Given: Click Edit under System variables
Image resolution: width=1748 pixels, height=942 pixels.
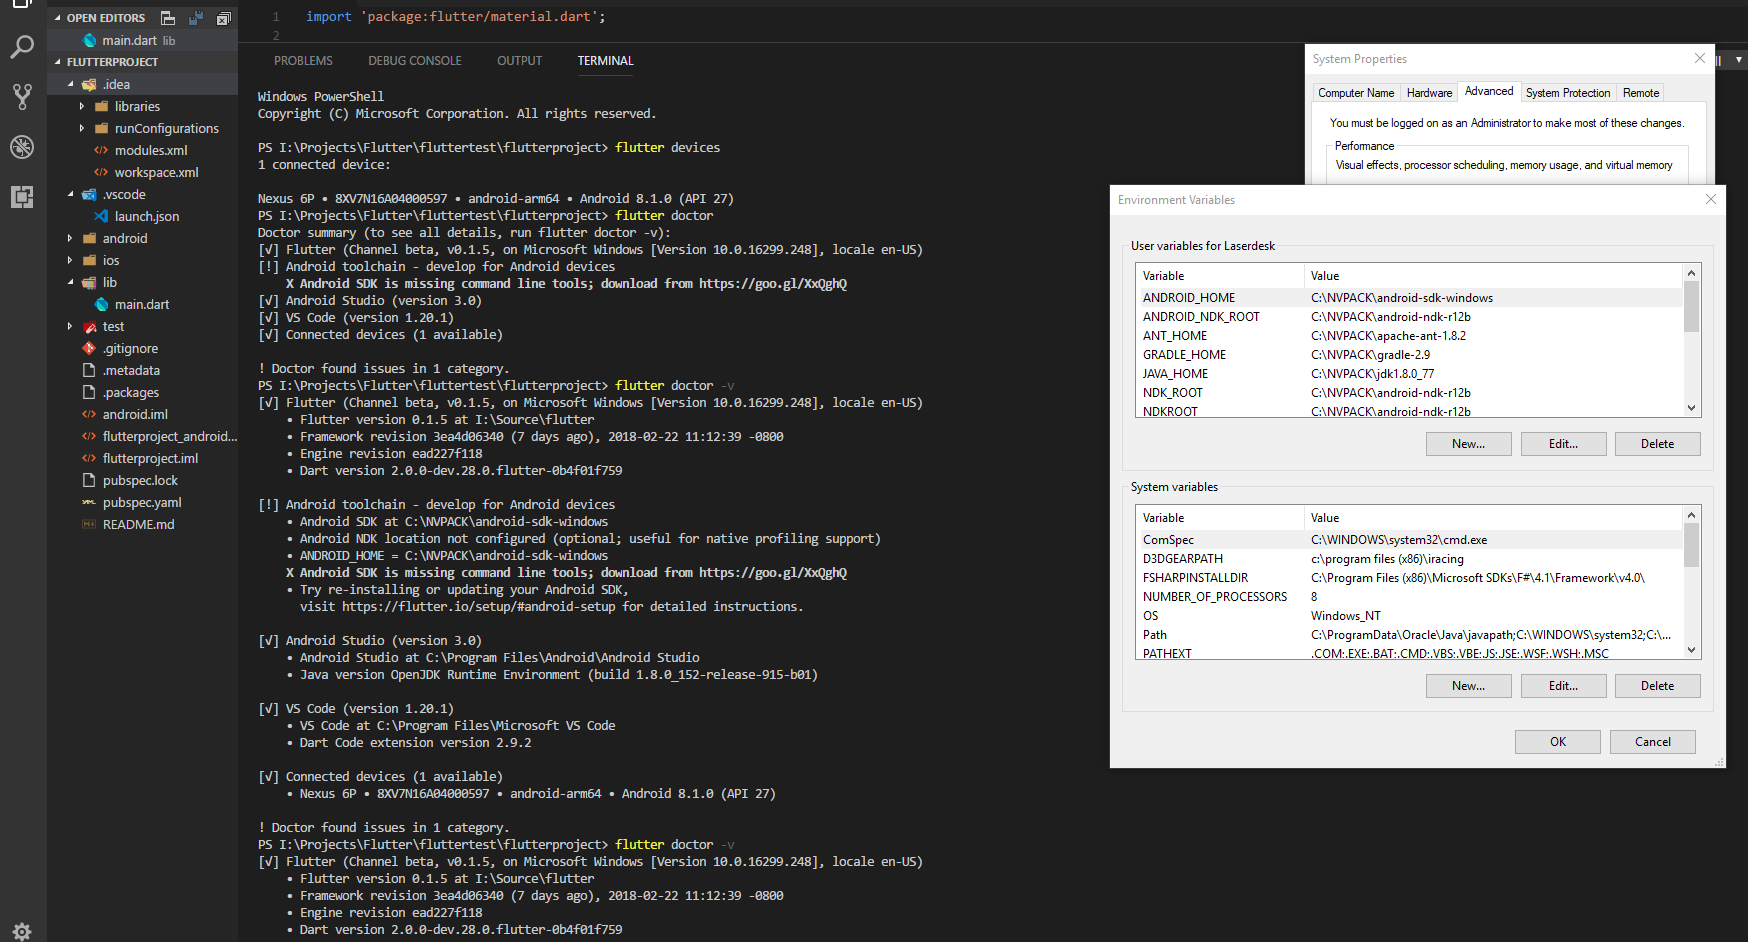Looking at the screenshot, I should coord(1563,686).
